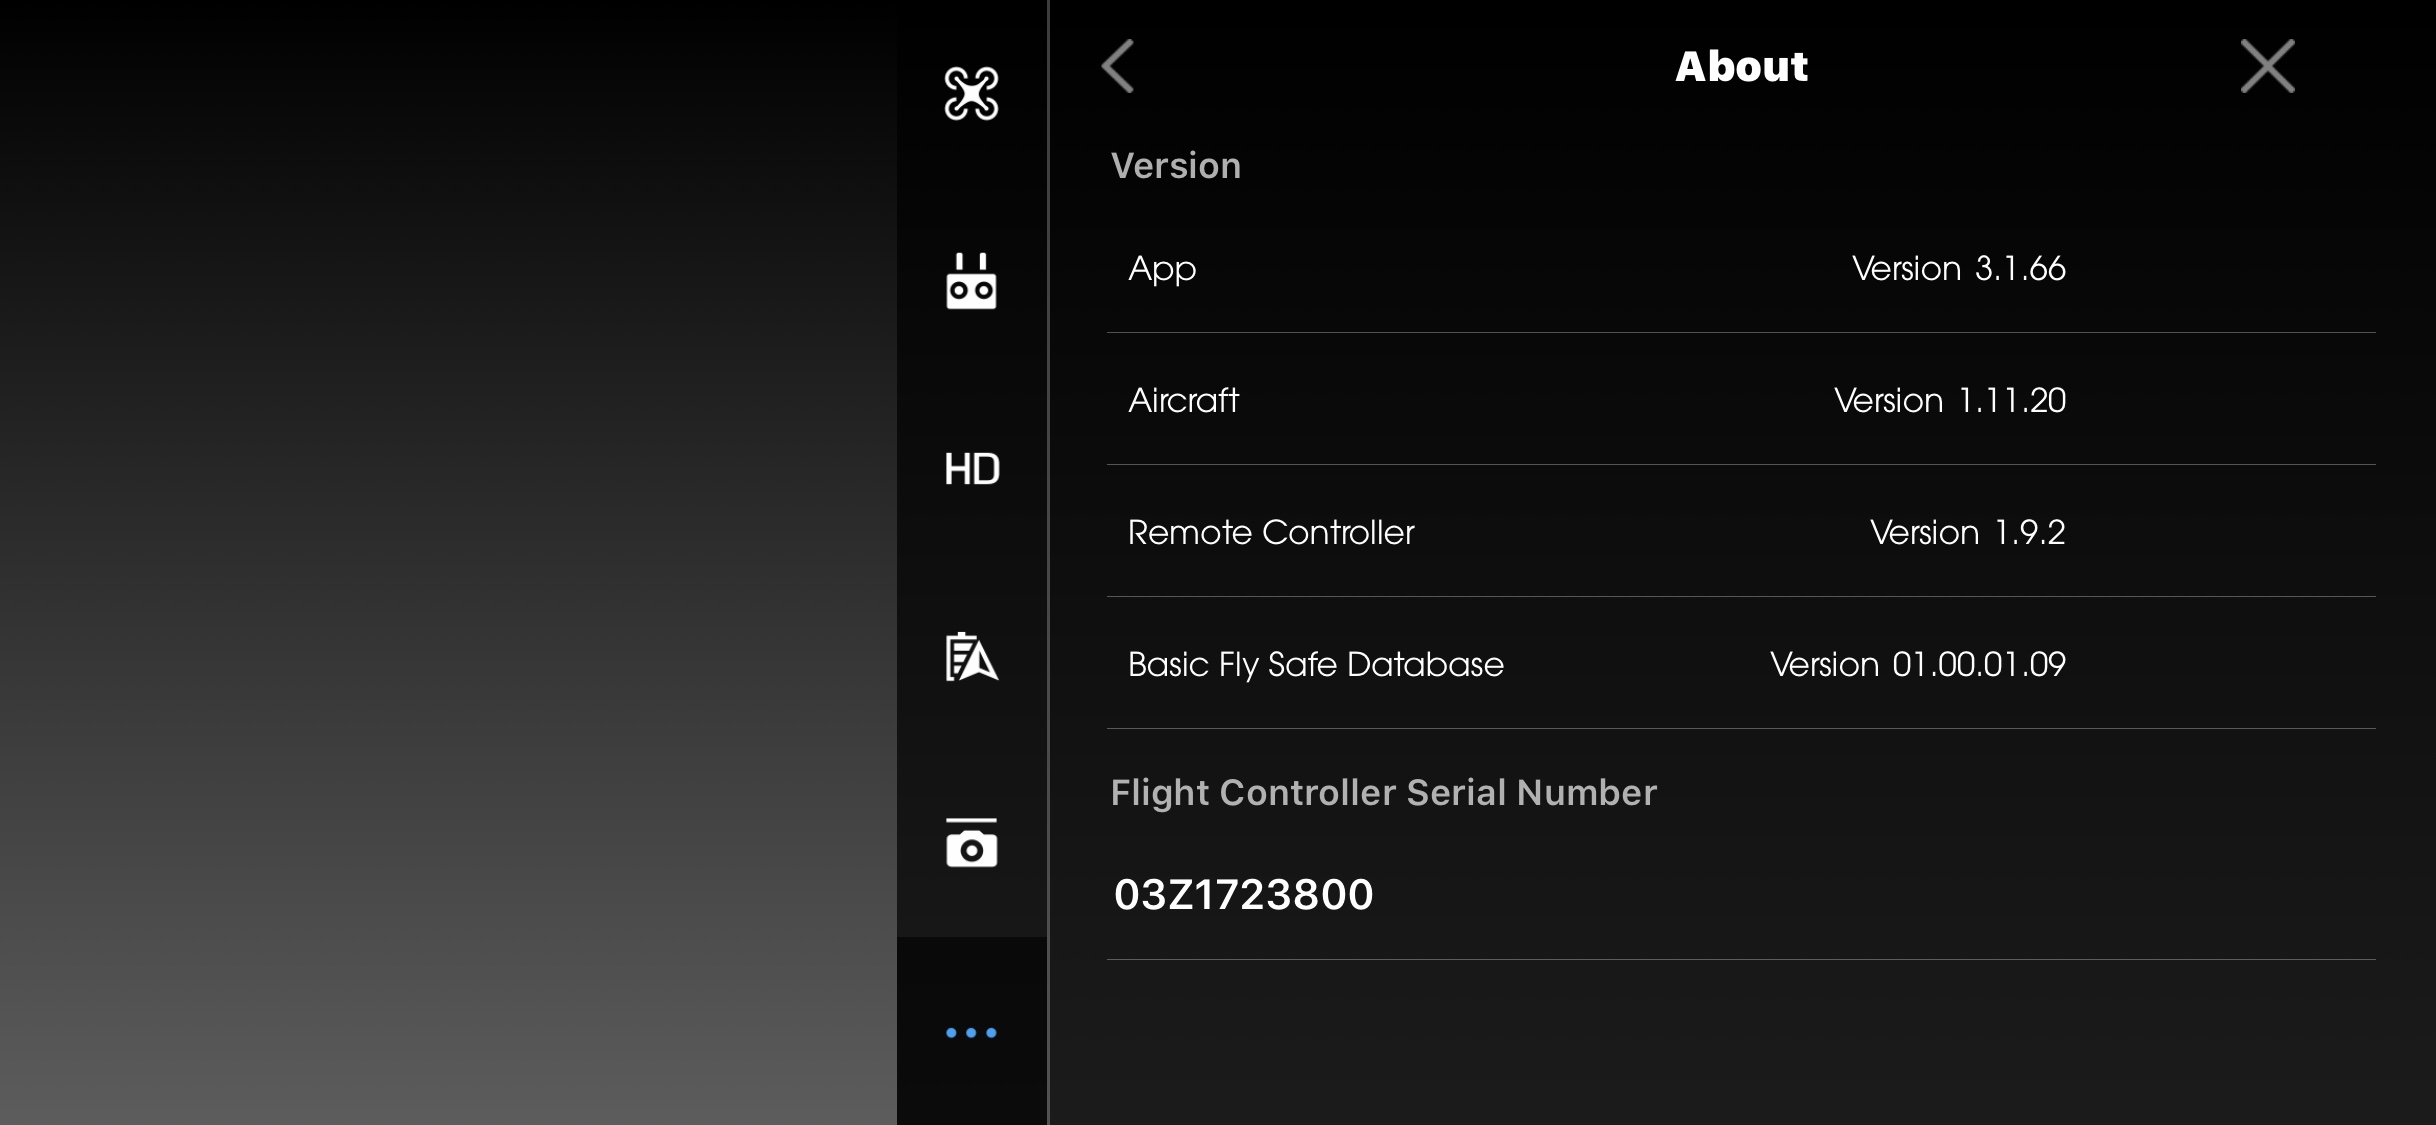Click the serial number 03Z1723800

1243,894
